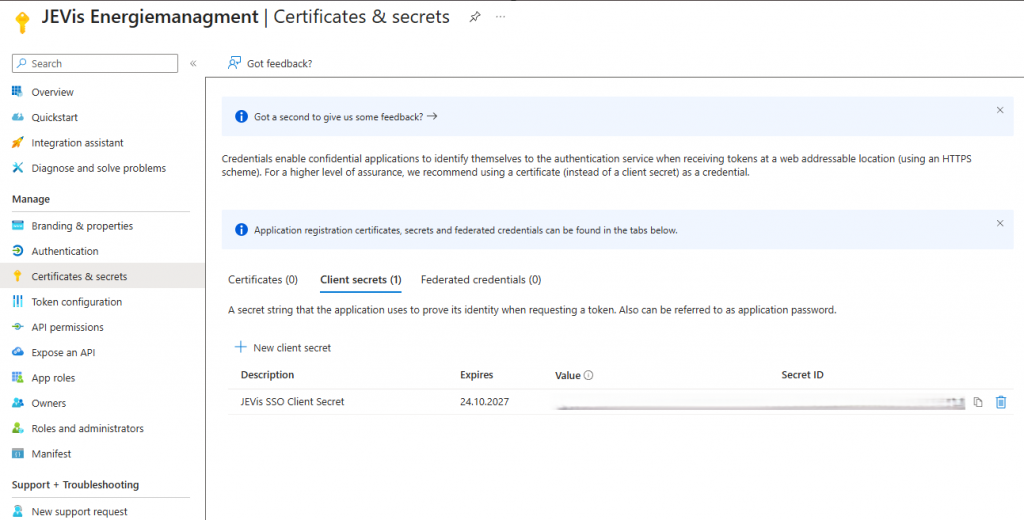Screen dimensions: 1024x520
Task: Switch to the Federated credentials (0) tab
Action: [x=481, y=280]
